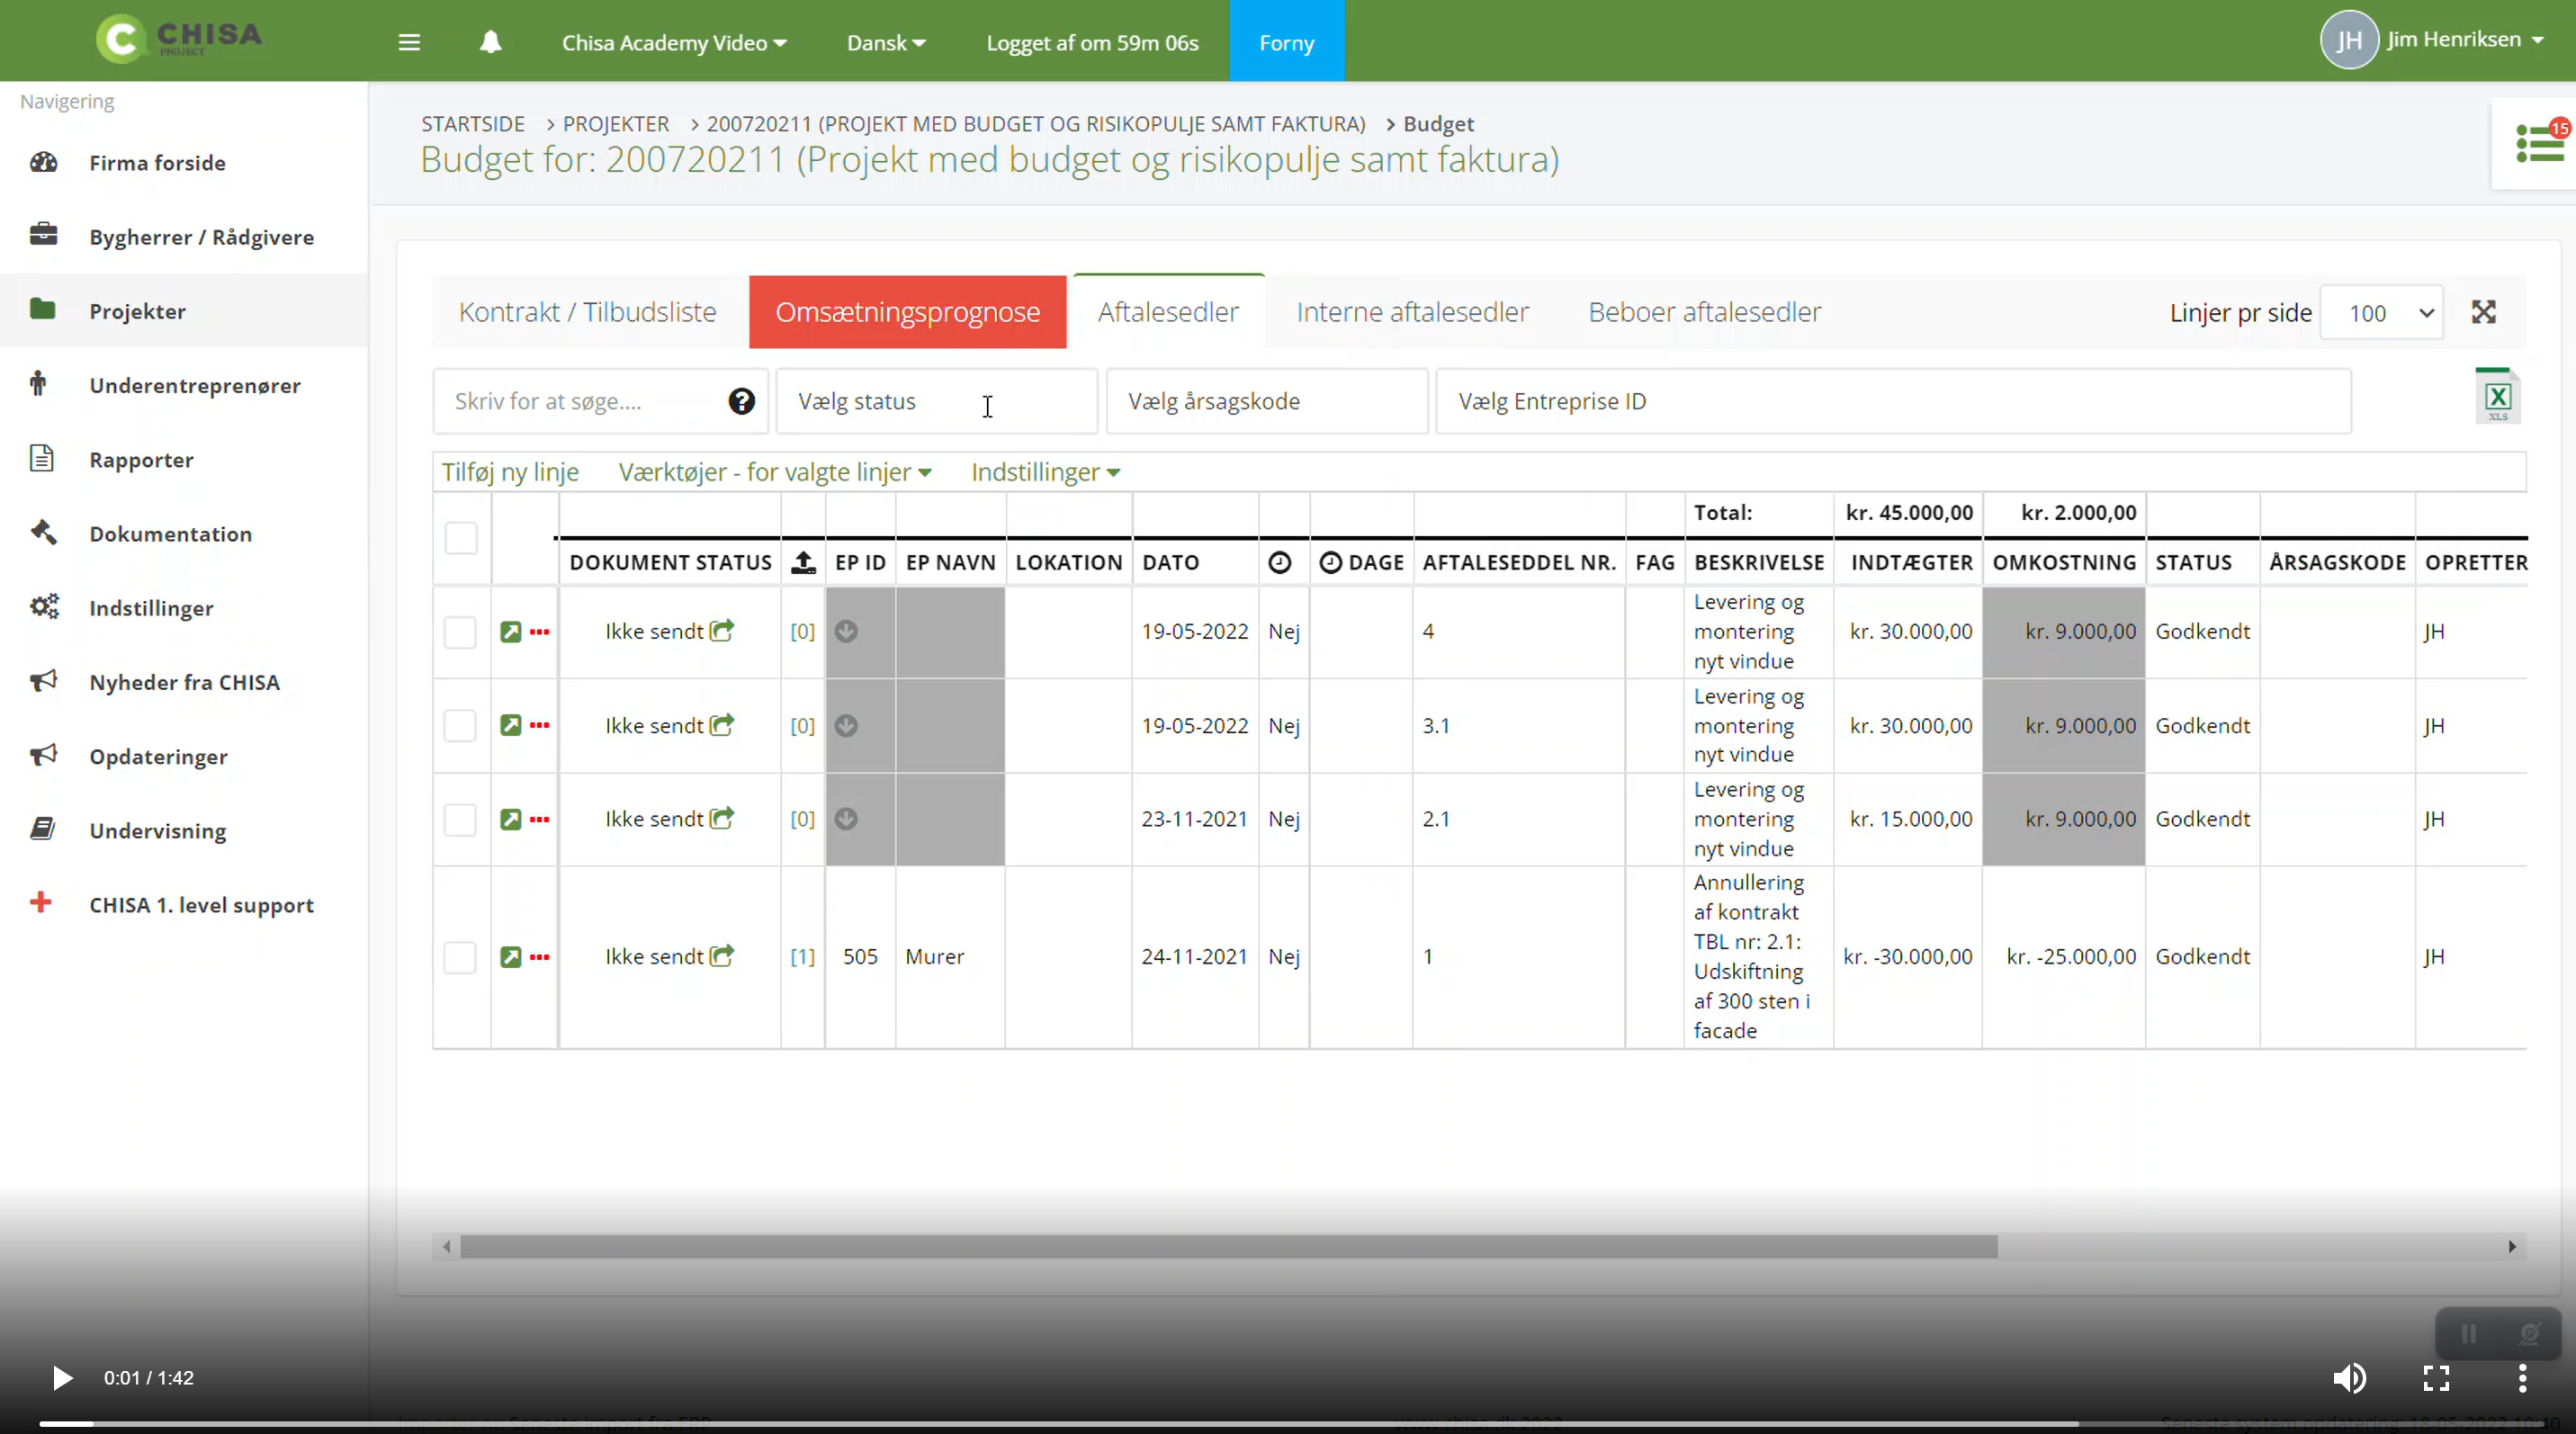
Task: Switch to Interne aftalesedler tab
Action: [1412, 312]
